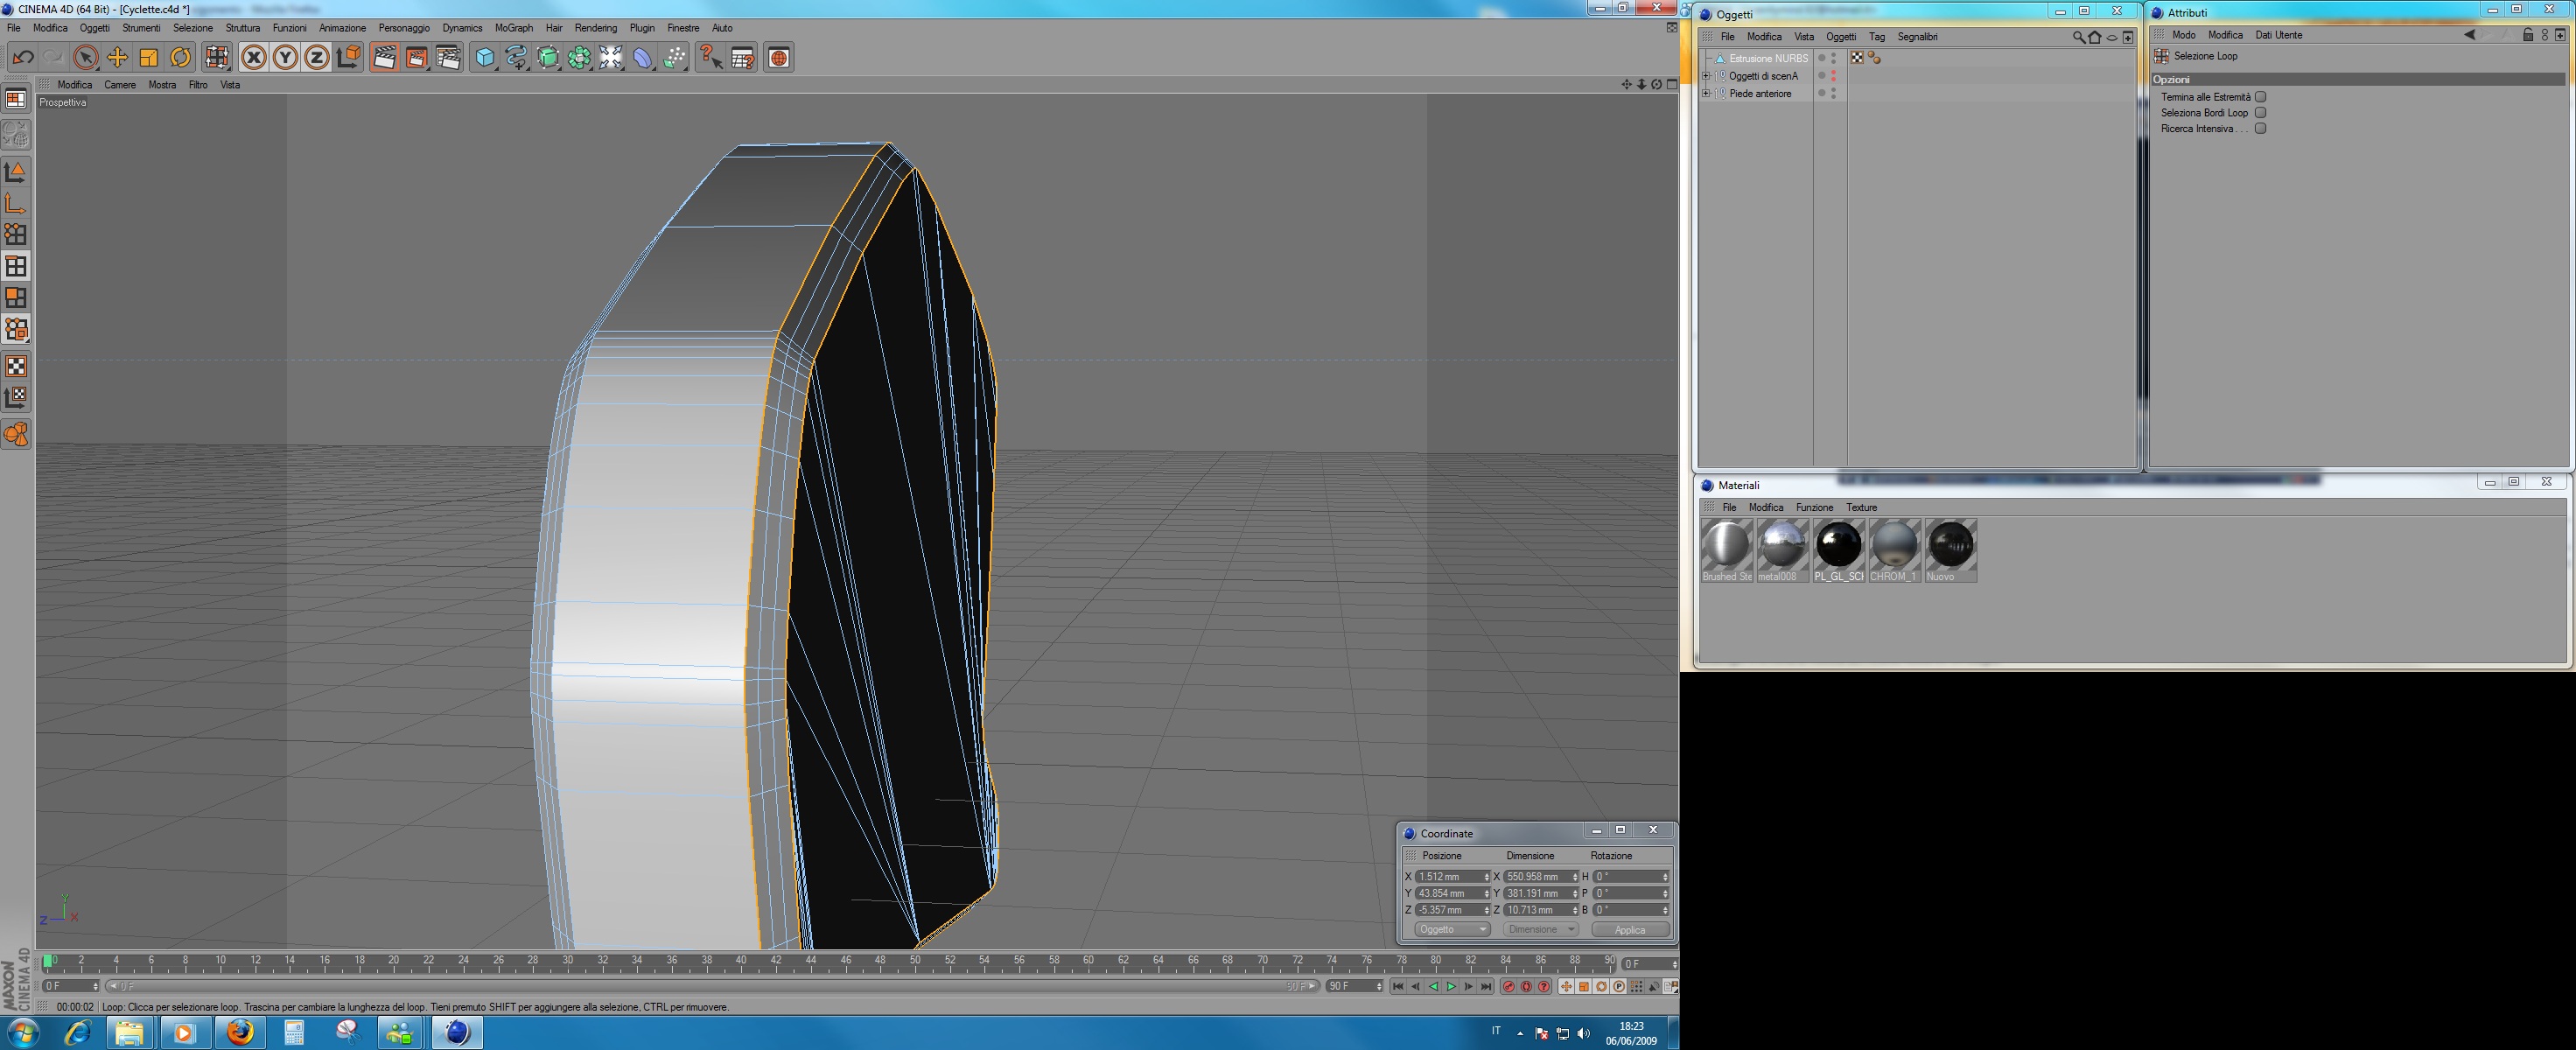The height and width of the screenshot is (1050, 2576).
Task: Select the Move tool
Action: (x=117, y=58)
